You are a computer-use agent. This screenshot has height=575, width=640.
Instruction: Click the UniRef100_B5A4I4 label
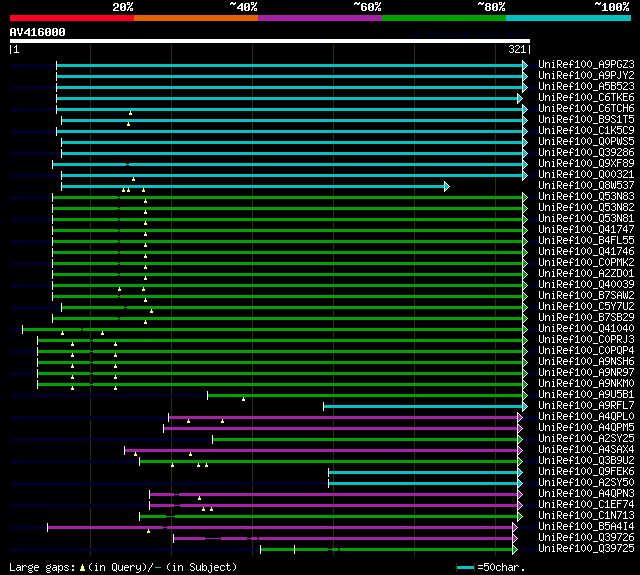coord(586,527)
